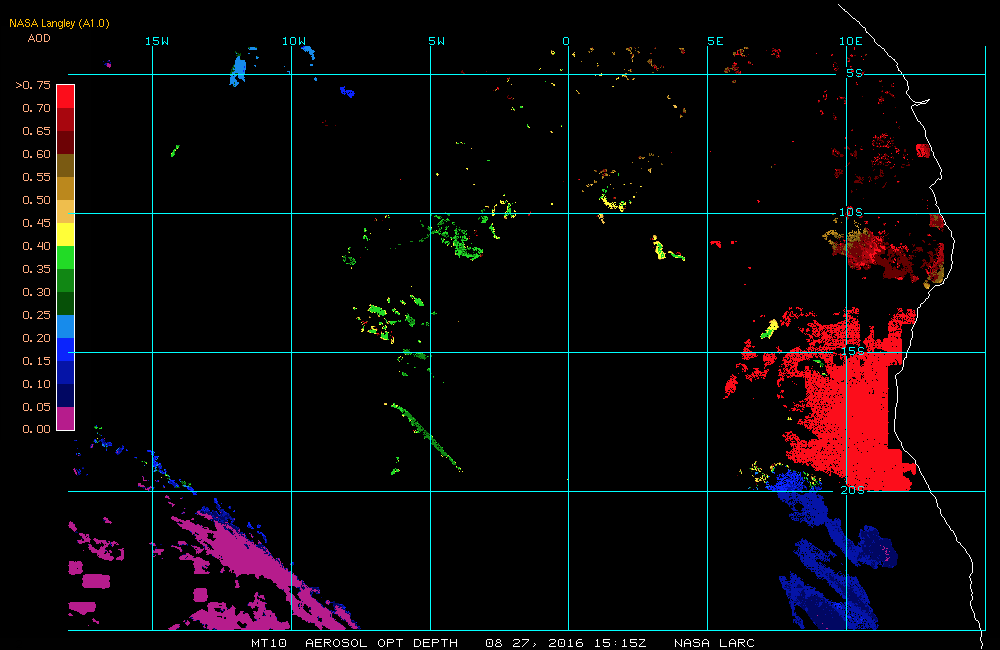
Task: Click the '0.05' legend value
Action: tap(36, 406)
